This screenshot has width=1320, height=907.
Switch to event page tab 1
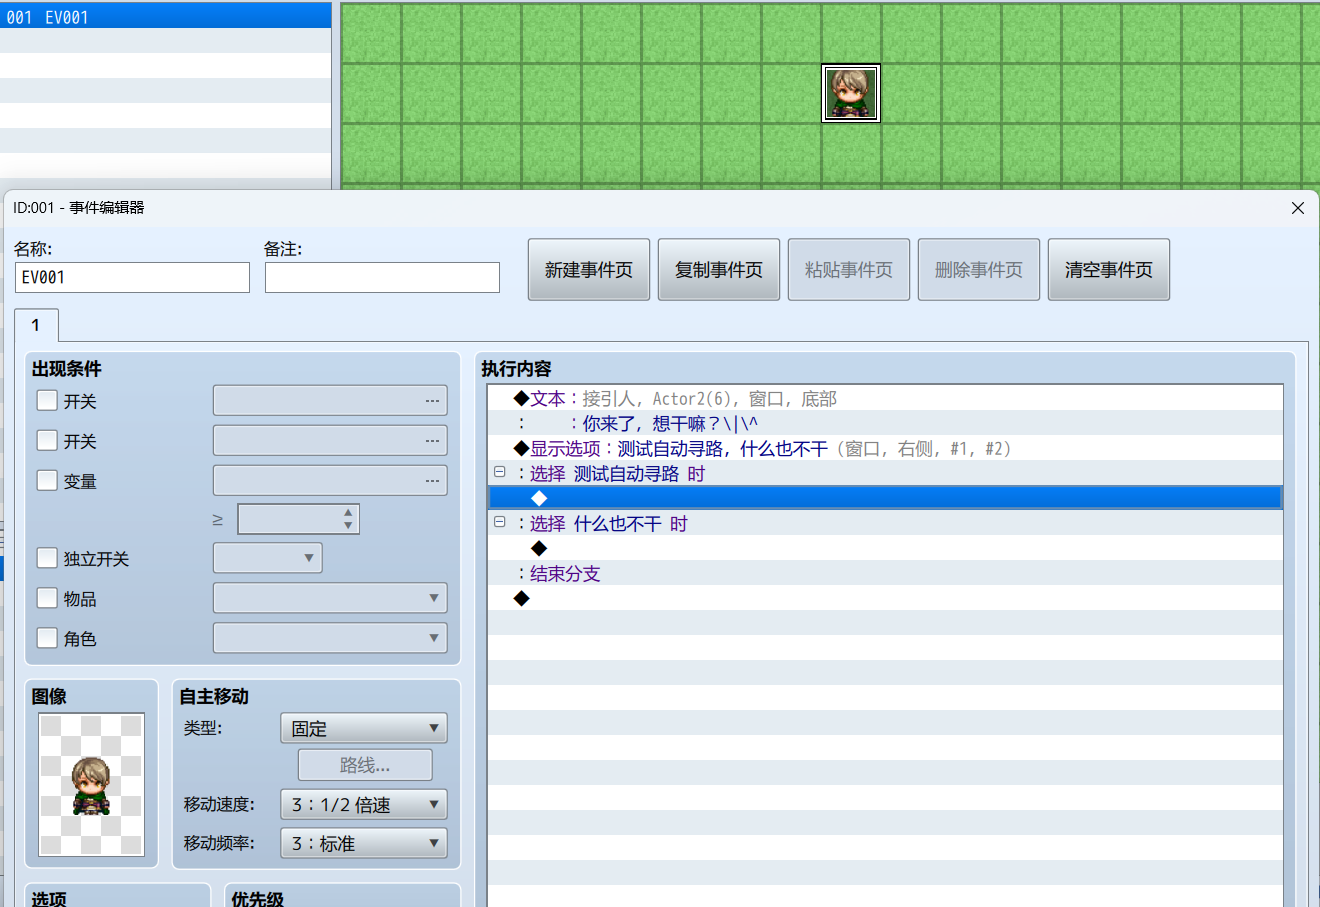coord(36,325)
